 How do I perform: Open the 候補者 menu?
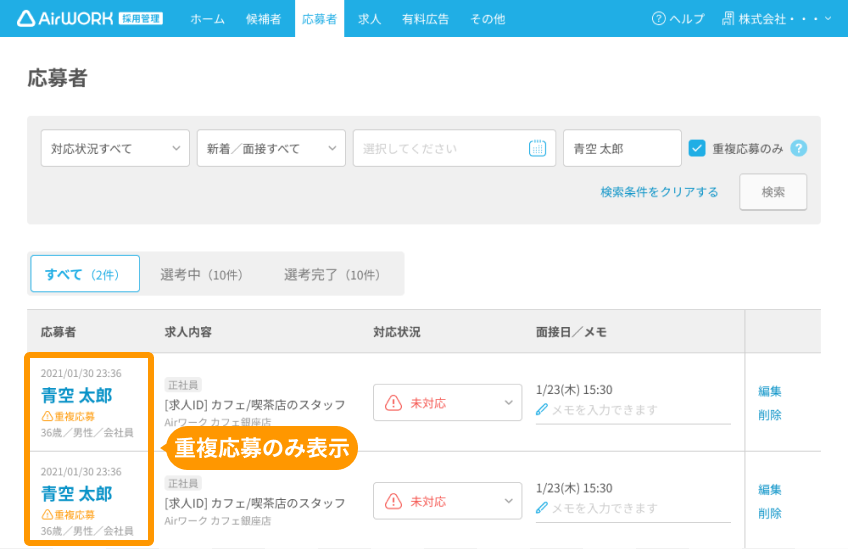tap(263, 19)
